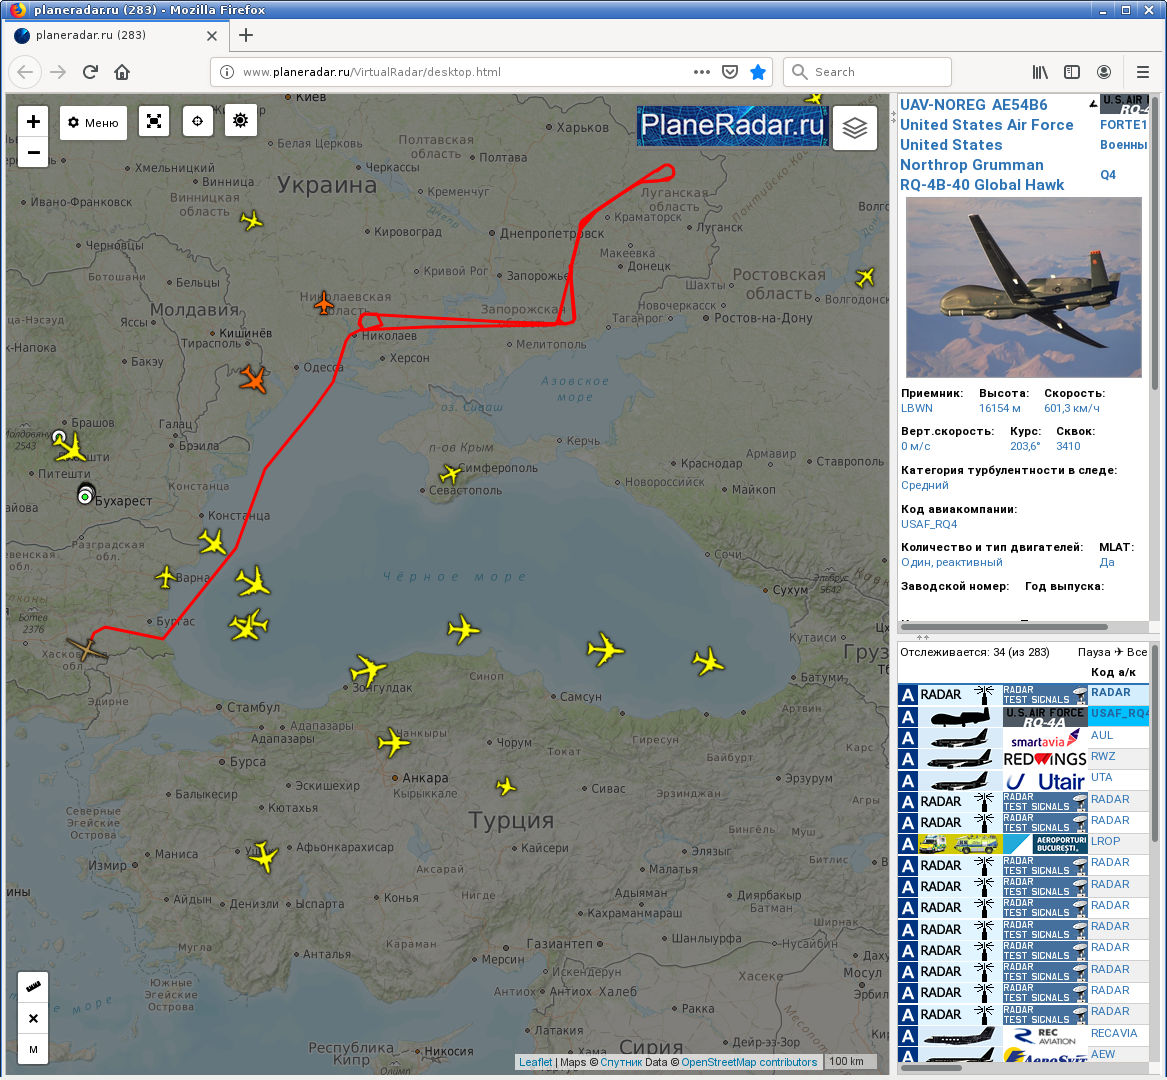This screenshot has height=1080, width=1167.
Task: Select the aircraft between Чорум and Сивас
Action: (x=506, y=786)
